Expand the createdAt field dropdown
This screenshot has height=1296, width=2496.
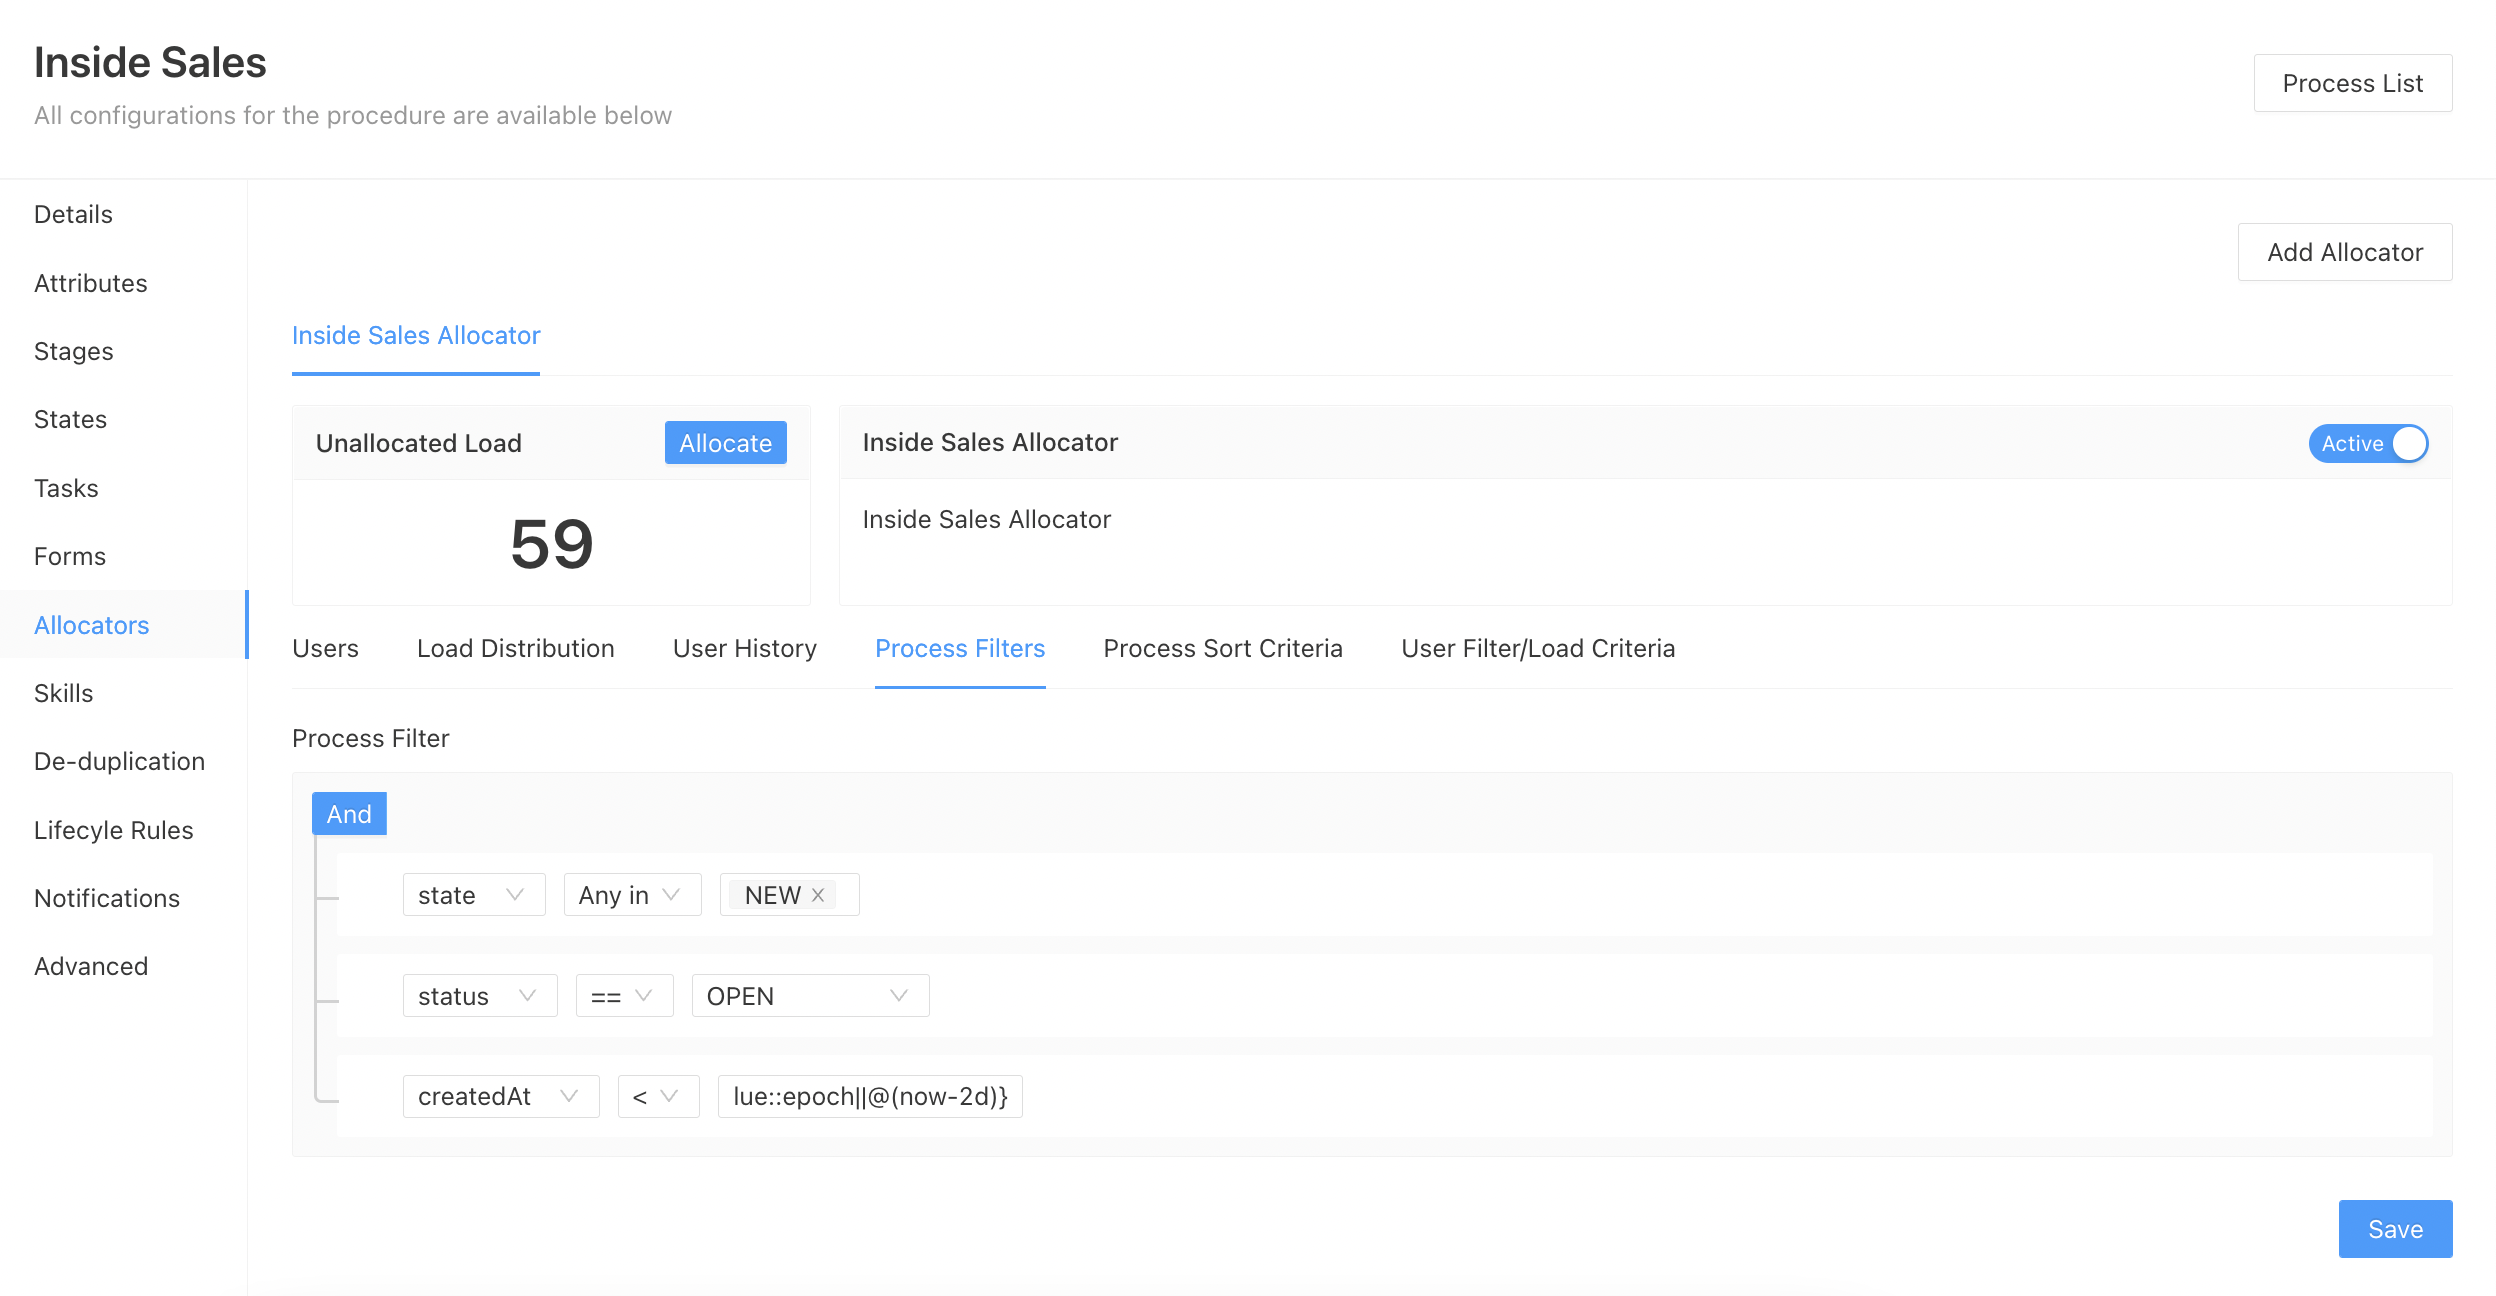click(x=500, y=1096)
